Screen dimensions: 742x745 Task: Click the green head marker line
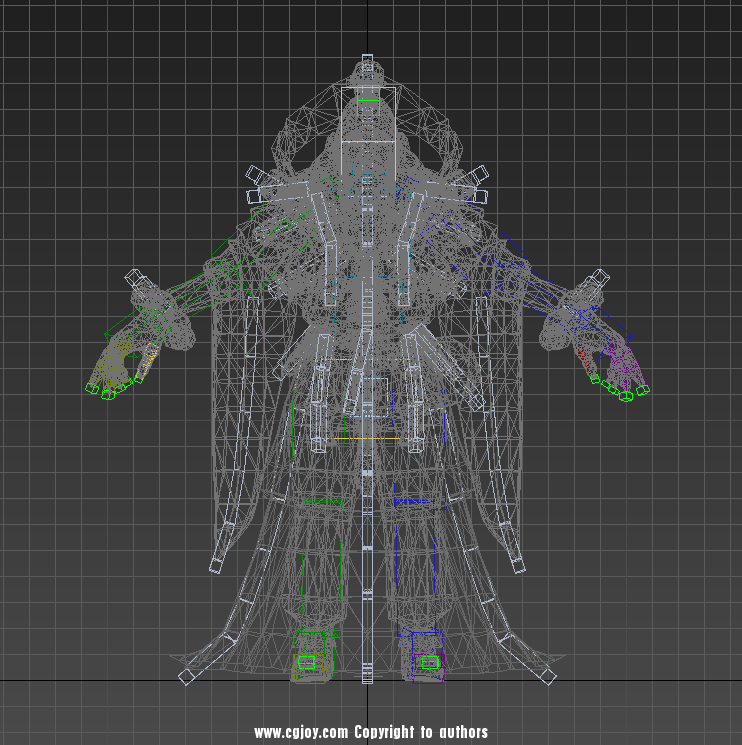point(369,100)
